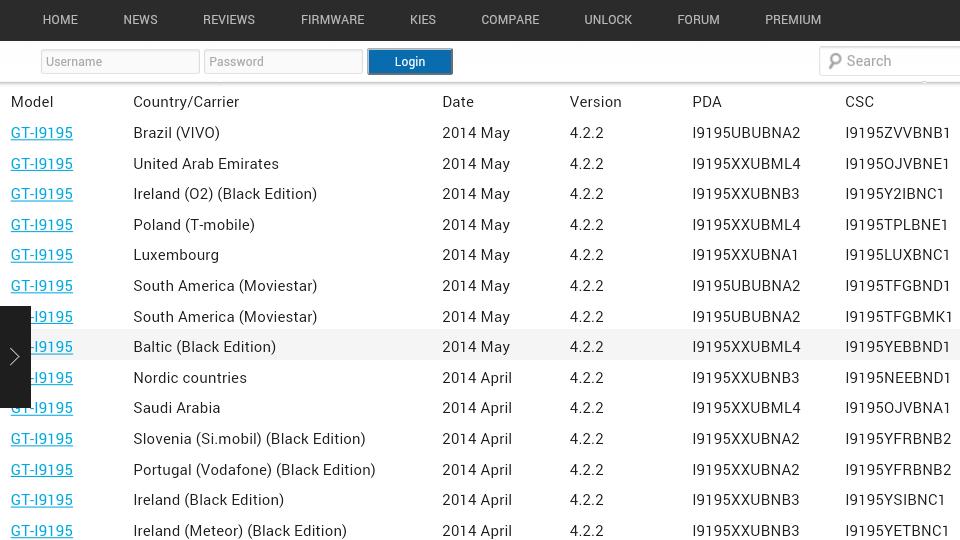
Task: Select FIRMWARE in the navigation bar
Action: pyautogui.click(x=332, y=20)
